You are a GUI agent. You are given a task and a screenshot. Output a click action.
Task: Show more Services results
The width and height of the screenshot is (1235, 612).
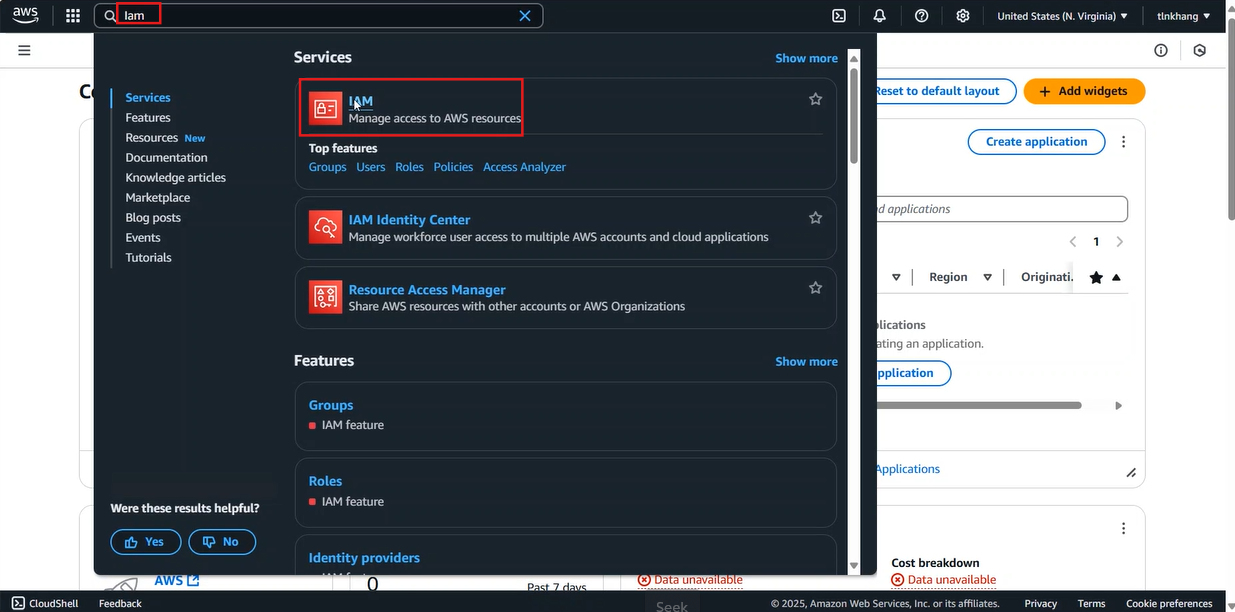[x=807, y=58]
